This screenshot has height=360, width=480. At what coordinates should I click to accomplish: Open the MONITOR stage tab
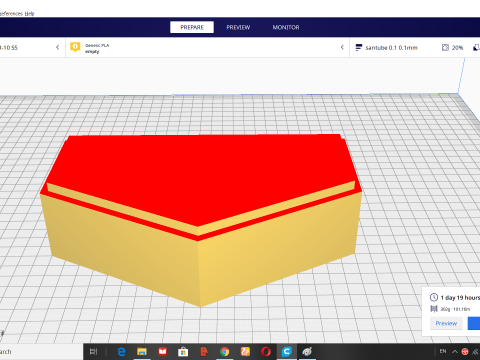point(286,27)
